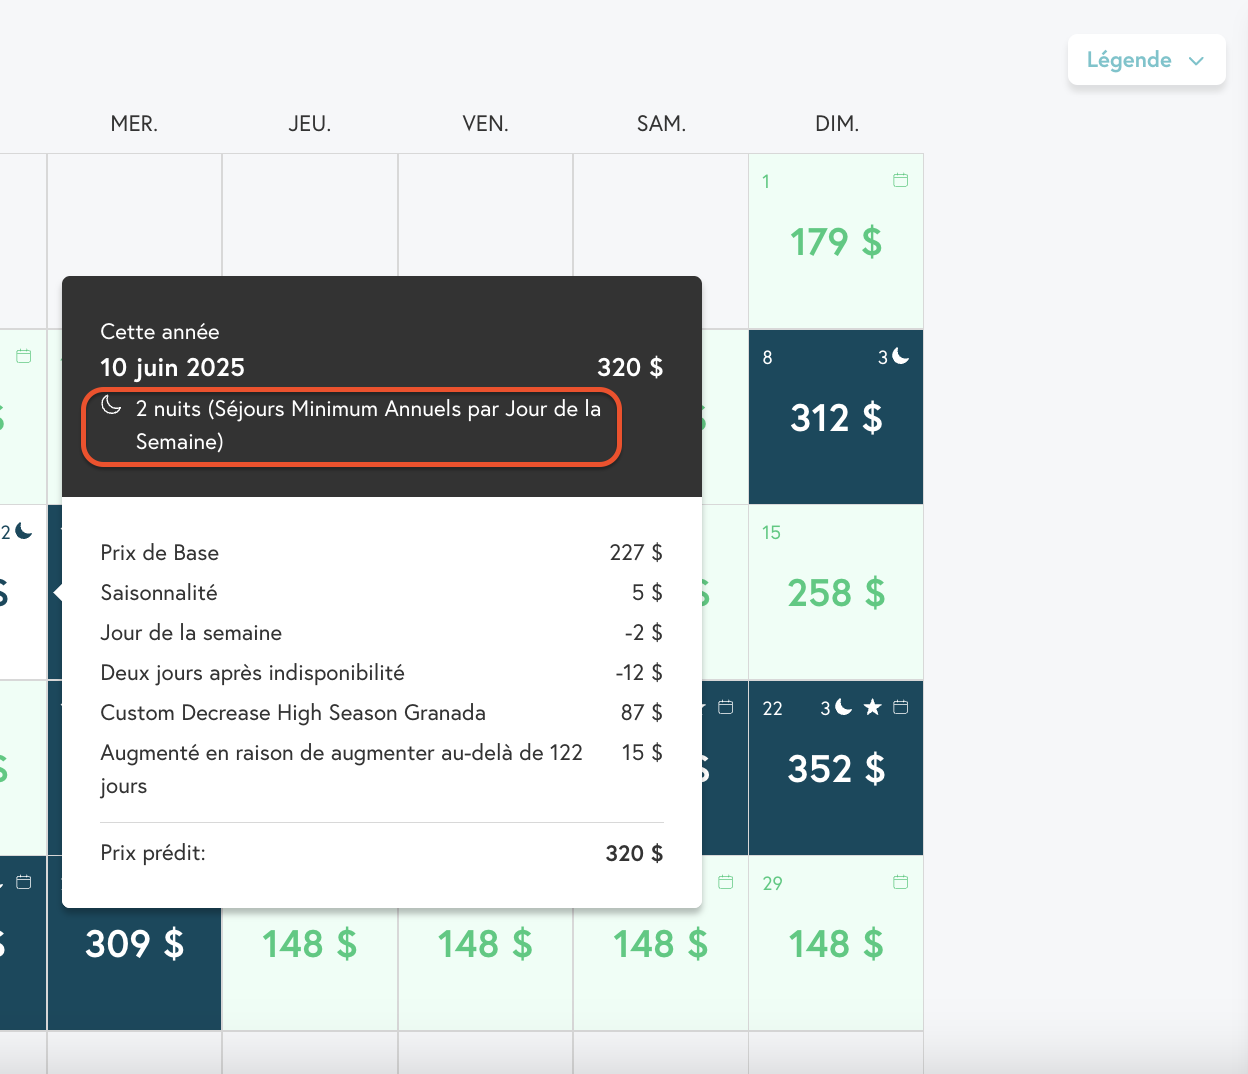Image resolution: width=1248 pixels, height=1074 pixels.
Task: Open the Légende dropdown
Action: tap(1146, 60)
